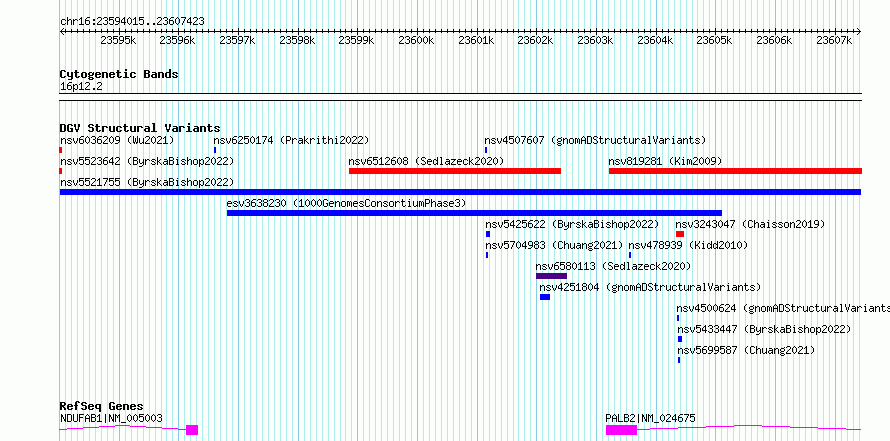
Task: Select the nsv3243047 (Chaisson2019) label
Action: tap(750, 224)
